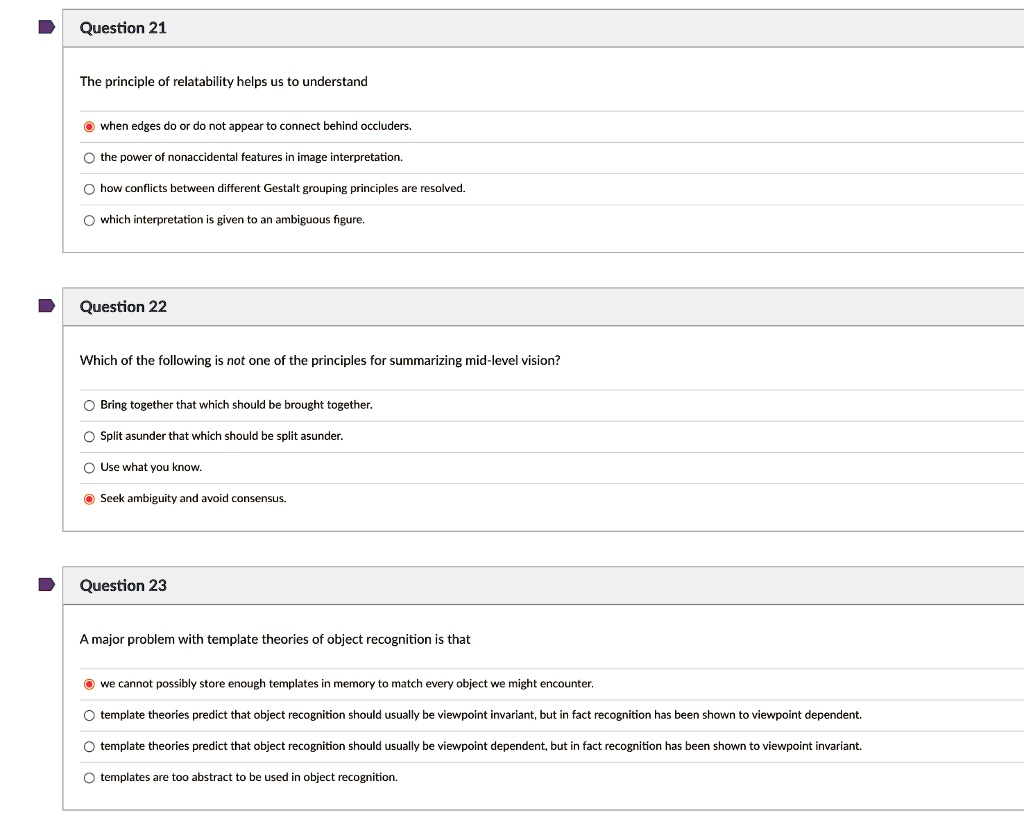Click the flag icon beside Question 21
This screenshot has height=824, width=1024.
(46, 28)
